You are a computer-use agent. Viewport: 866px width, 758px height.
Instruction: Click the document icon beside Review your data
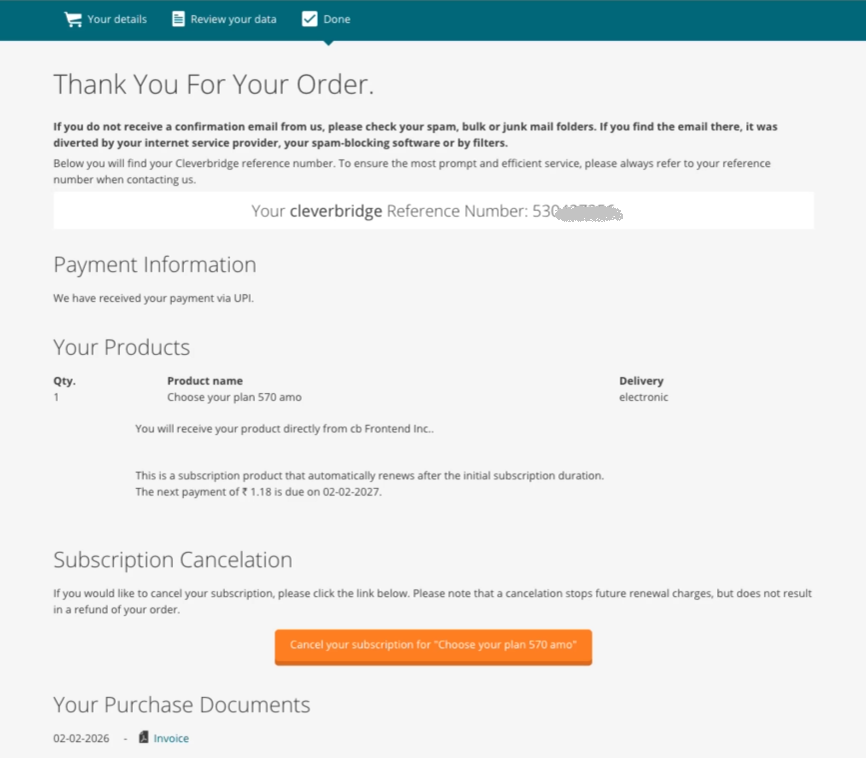pos(178,19)
